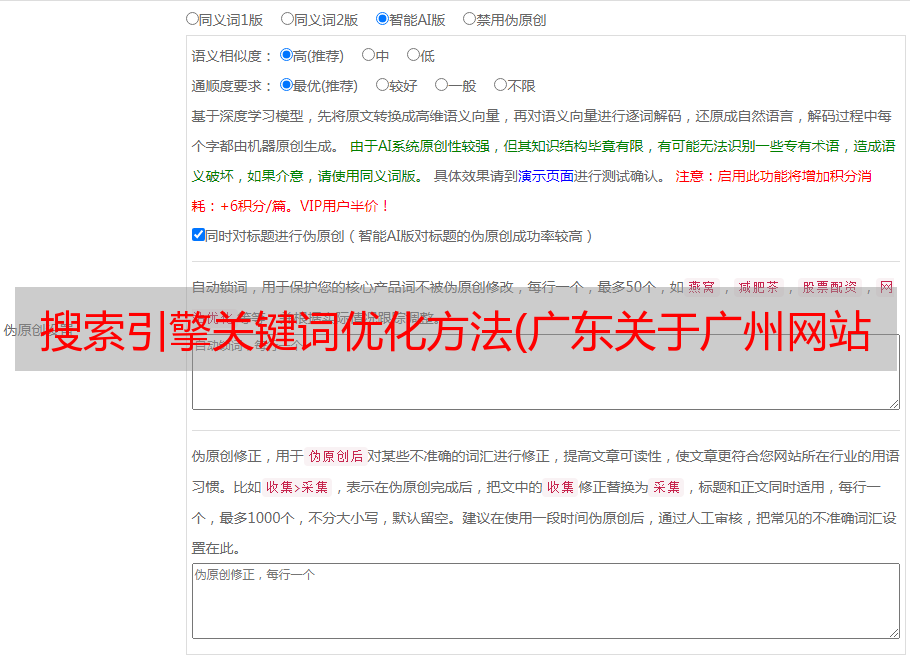
Task: Set 语义相似度 to 低
Action: pyautogui.click(x=413, y=55)
